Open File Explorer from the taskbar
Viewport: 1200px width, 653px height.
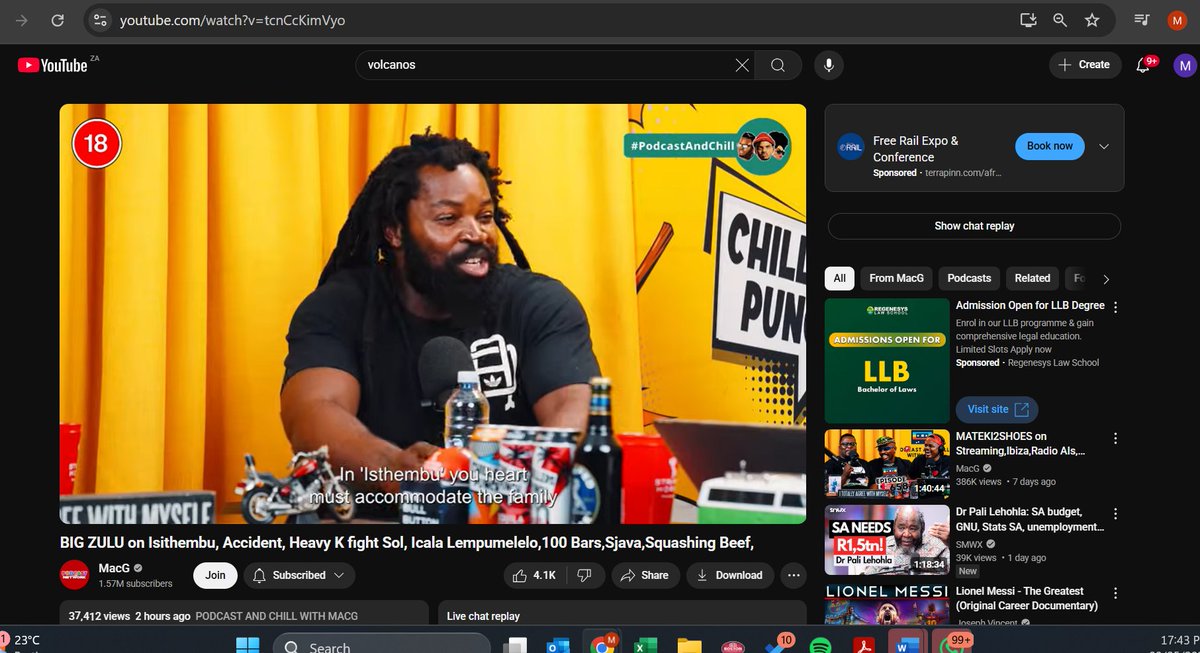688,646
